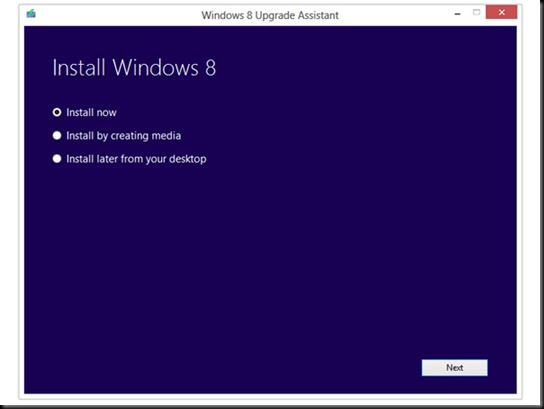Click the filled circle beside Install now

coord(57,112)
